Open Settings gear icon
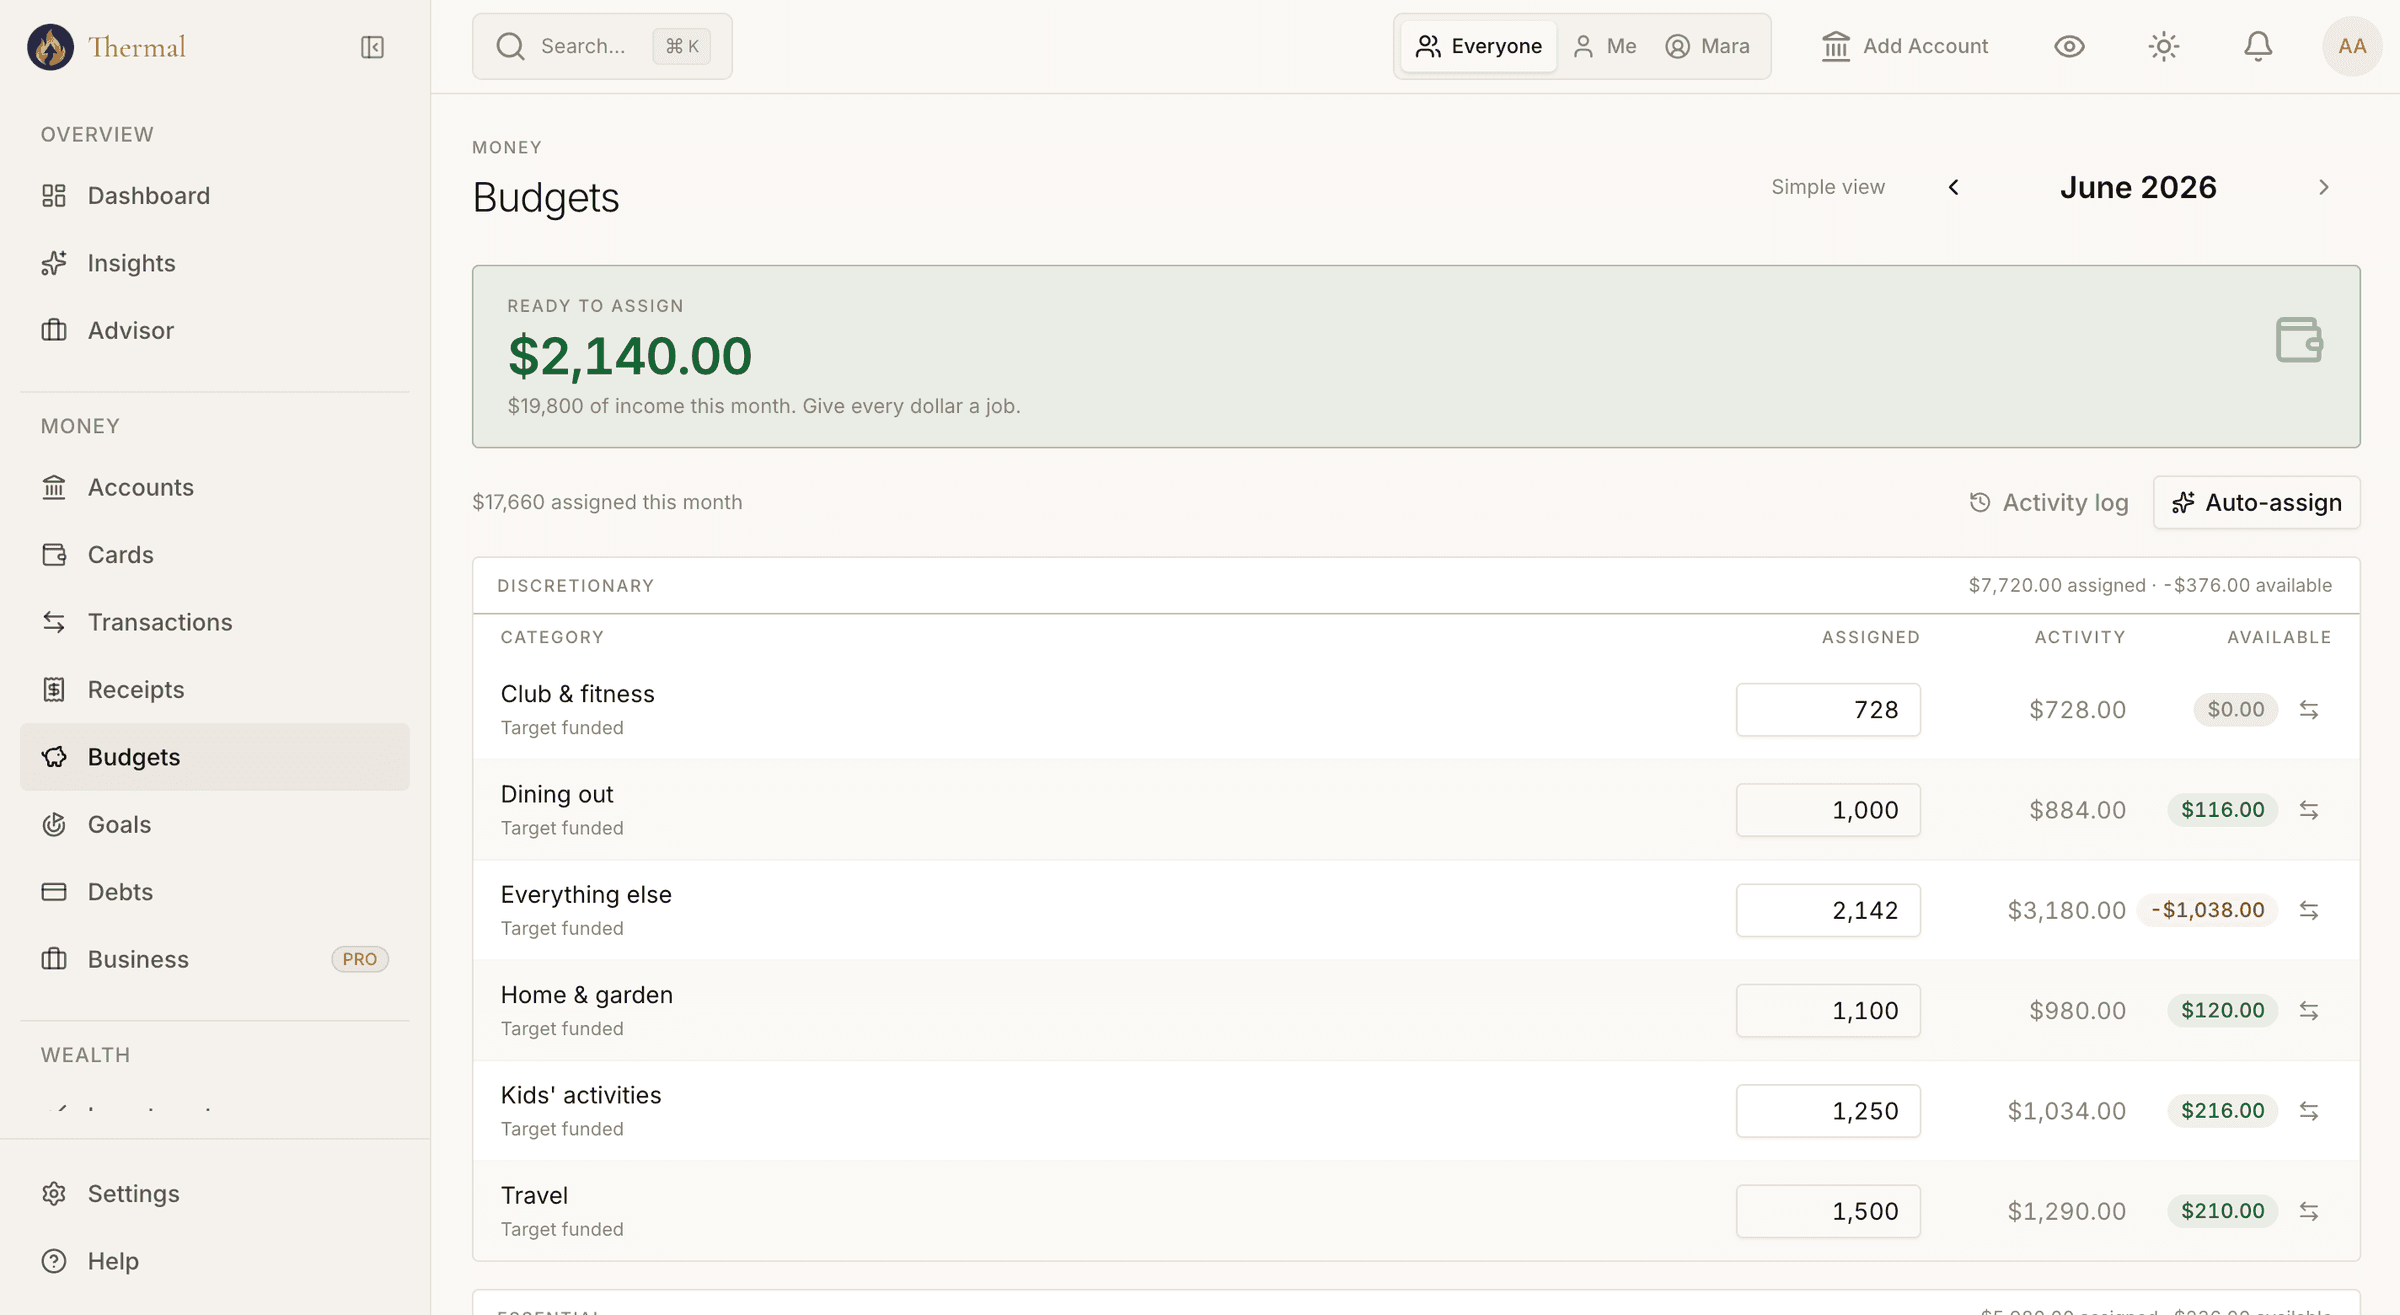Image resolution: width=2400 pixels, height=1315 pixels. 54,1193
